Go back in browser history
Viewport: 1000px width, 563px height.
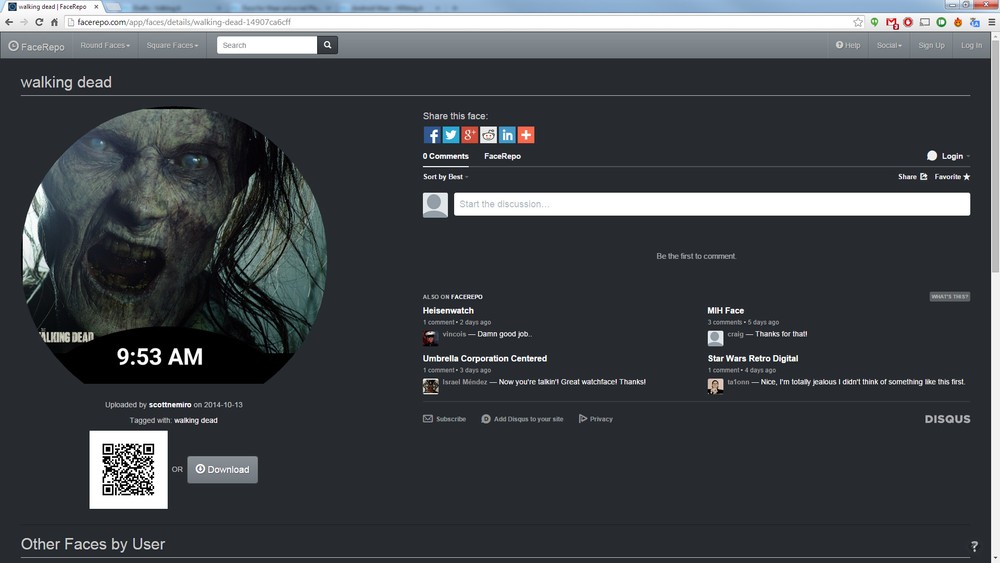click(9, 22)
